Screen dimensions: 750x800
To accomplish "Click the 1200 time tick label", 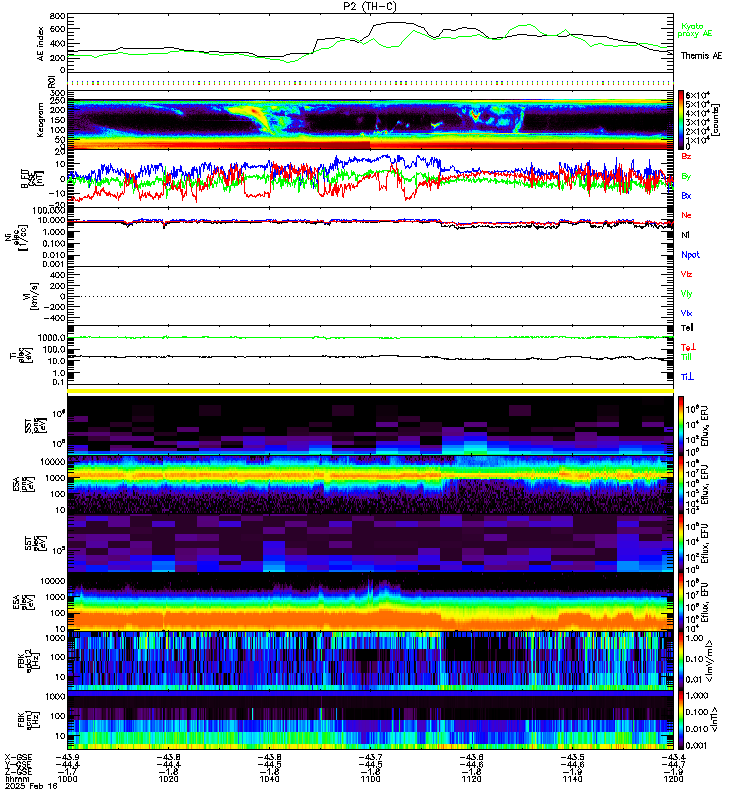I will click(x=673, y=779).
